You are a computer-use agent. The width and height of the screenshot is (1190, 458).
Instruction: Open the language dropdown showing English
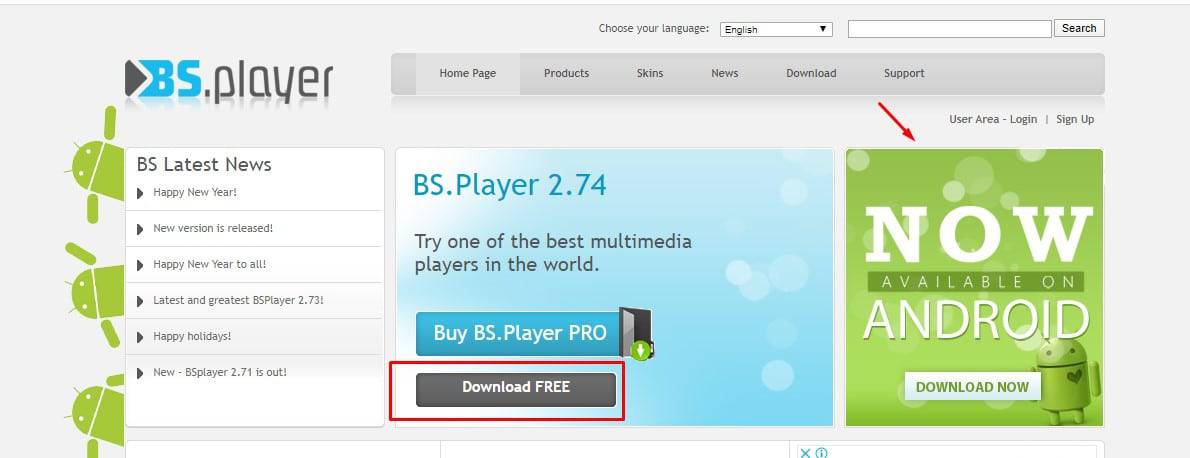click(776, 30)
